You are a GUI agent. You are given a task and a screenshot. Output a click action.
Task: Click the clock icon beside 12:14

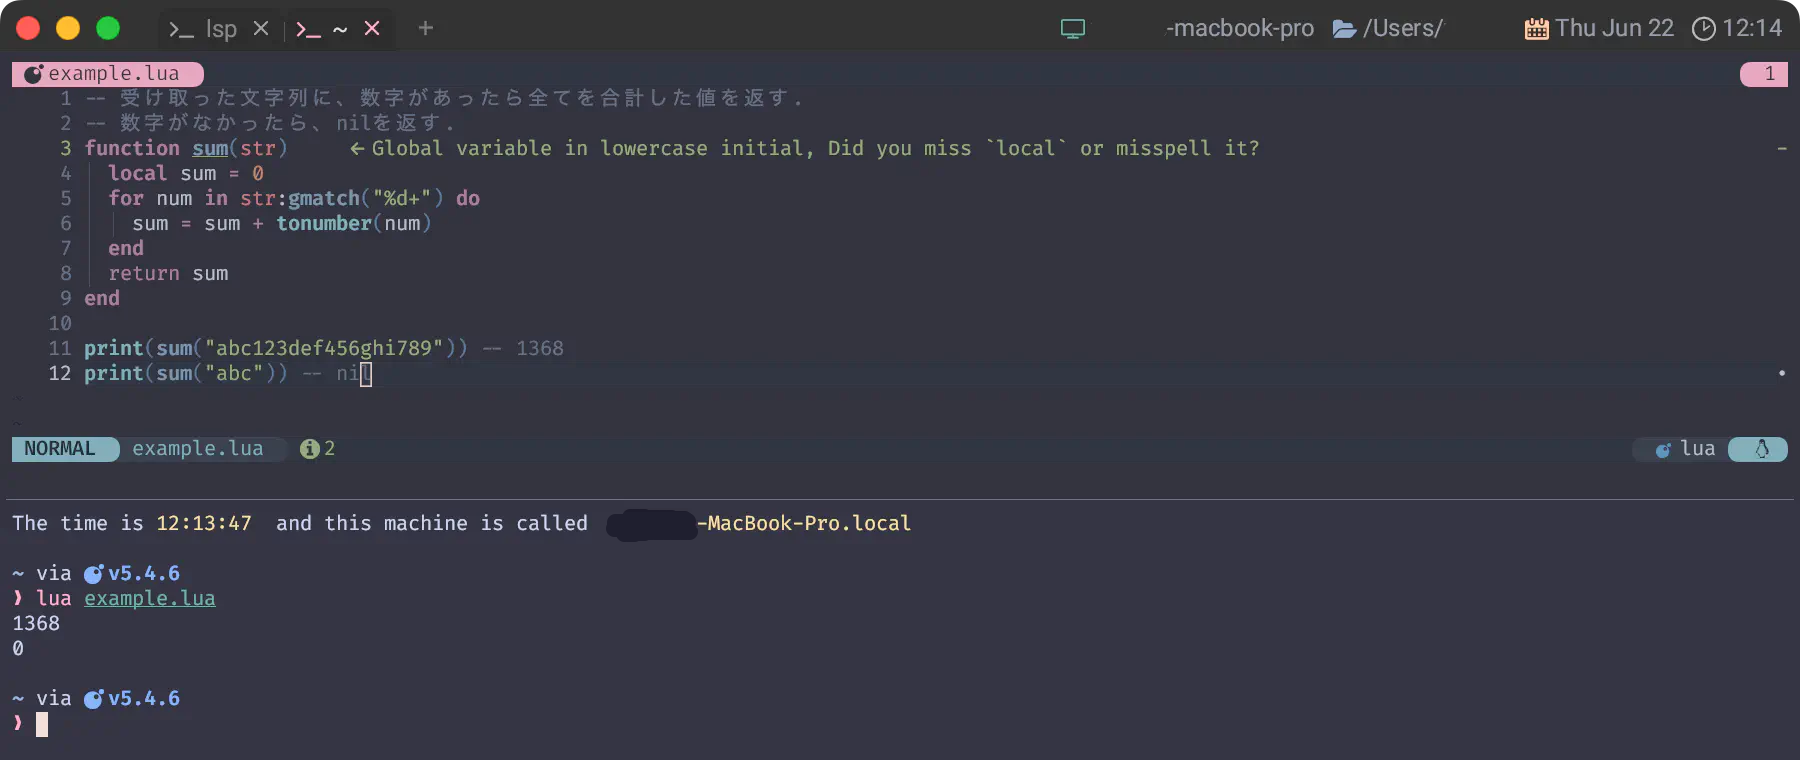(x=1703, y=29)
